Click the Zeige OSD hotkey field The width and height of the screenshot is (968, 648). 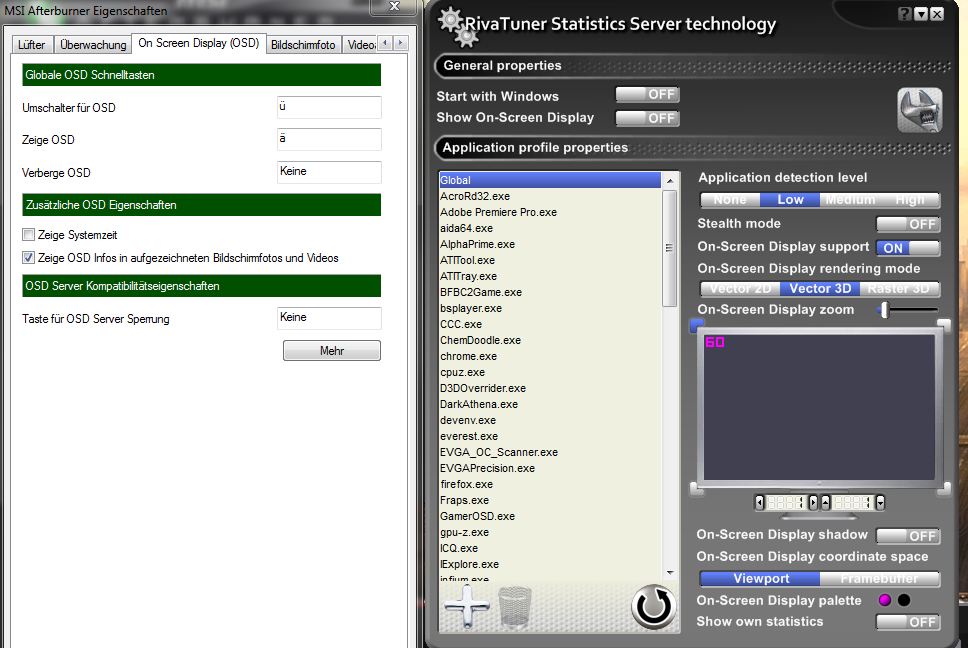point(329,139)
